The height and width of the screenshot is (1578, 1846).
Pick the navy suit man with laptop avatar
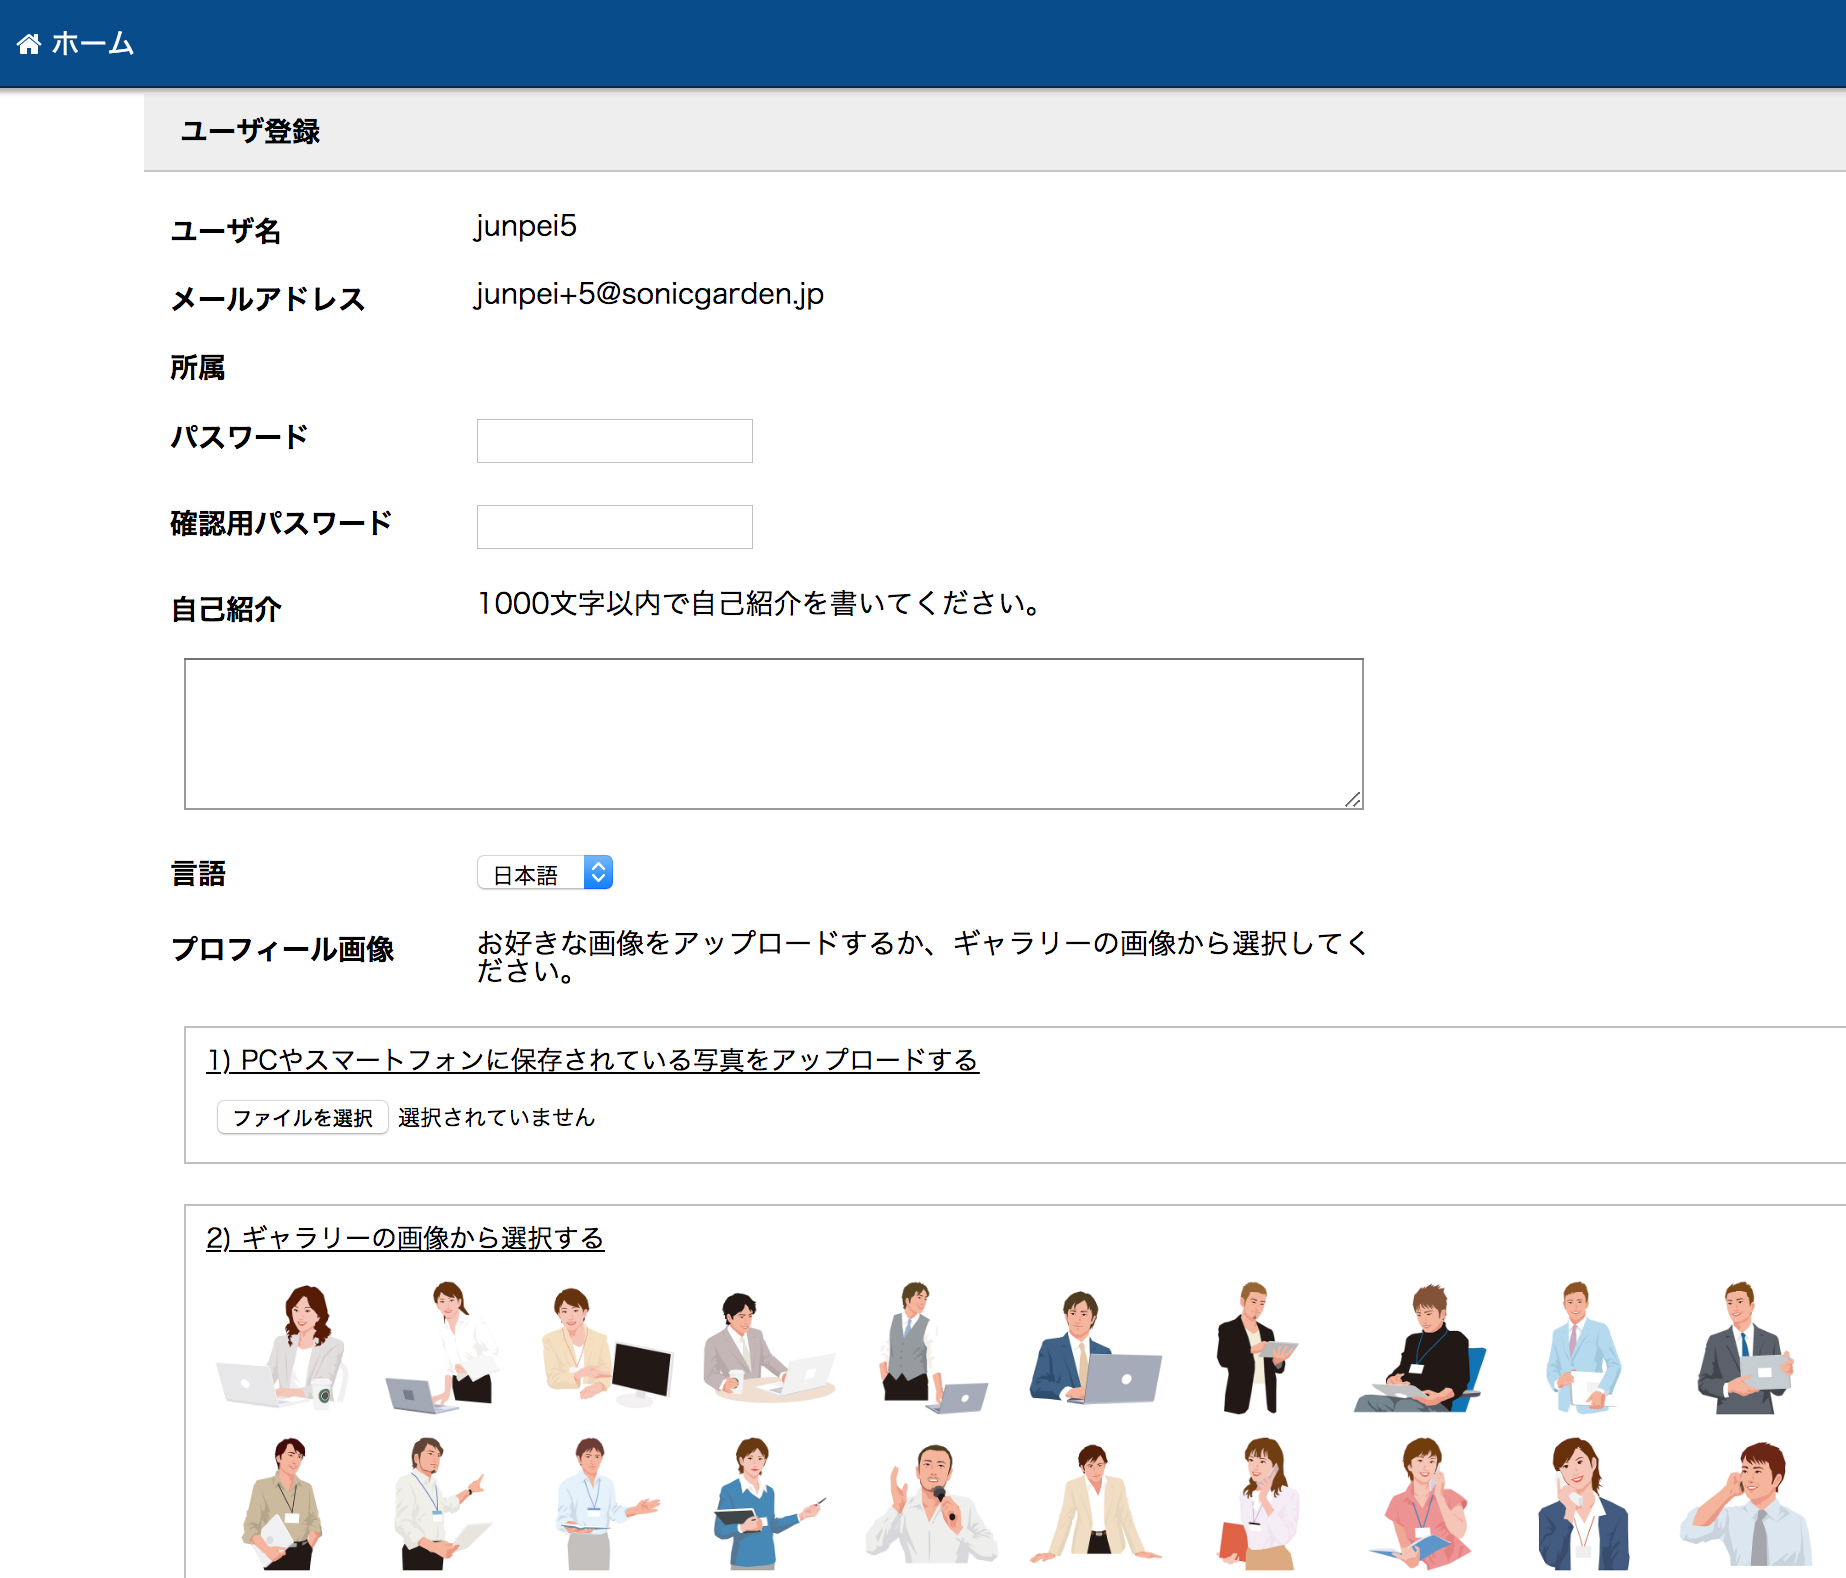(1093, 1346)
